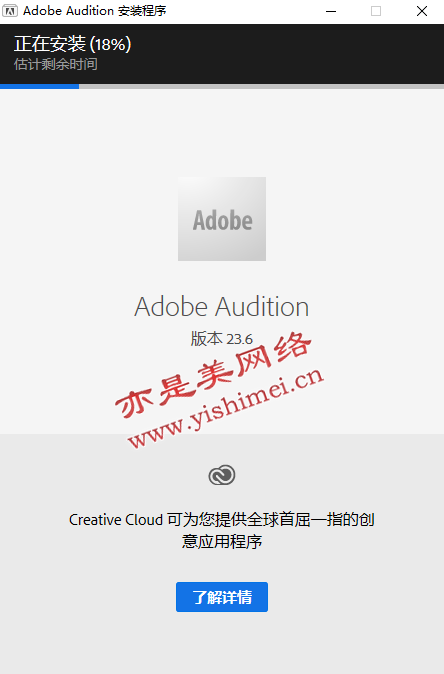Click the Adobe installer icon in title bar
The width and height of the screenshot is (444, 674).
10,11
